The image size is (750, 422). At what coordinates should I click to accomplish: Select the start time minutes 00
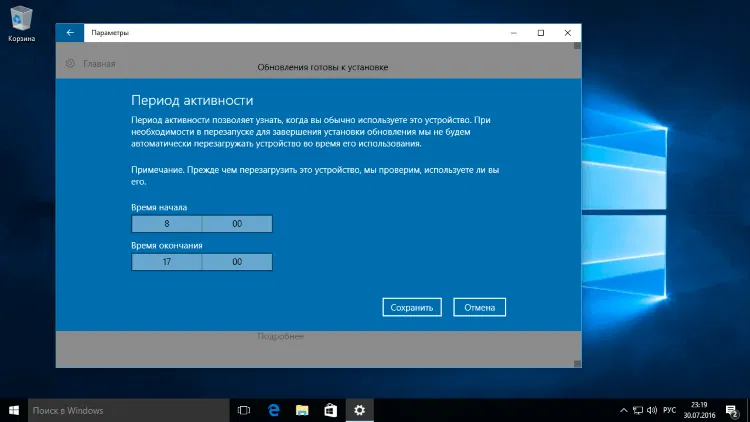pos(237,223)
